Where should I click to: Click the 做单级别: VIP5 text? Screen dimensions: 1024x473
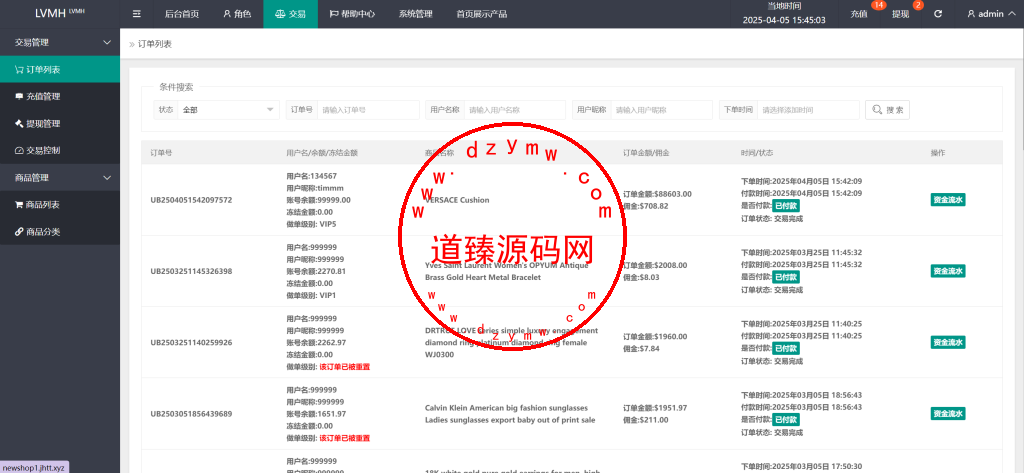click(x=312, y=224)
